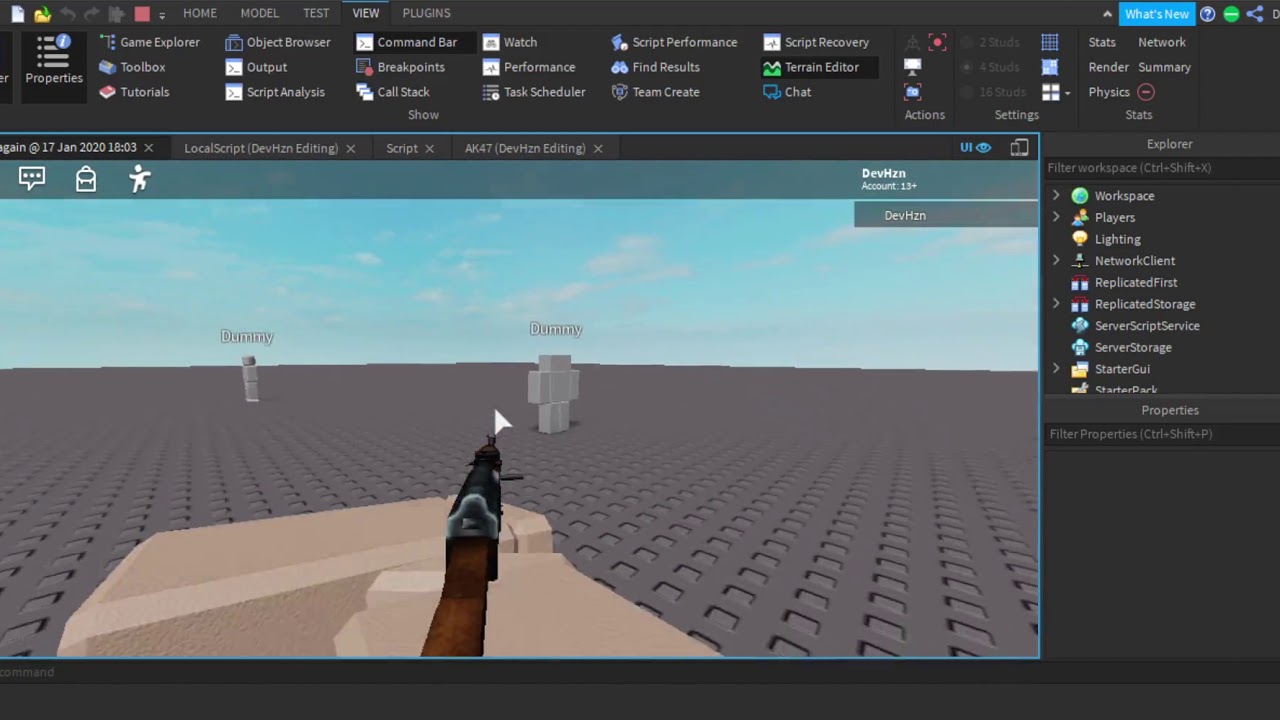
Task: Toggle the grid material icon in Settings
Action: (x=1050, y=67)
